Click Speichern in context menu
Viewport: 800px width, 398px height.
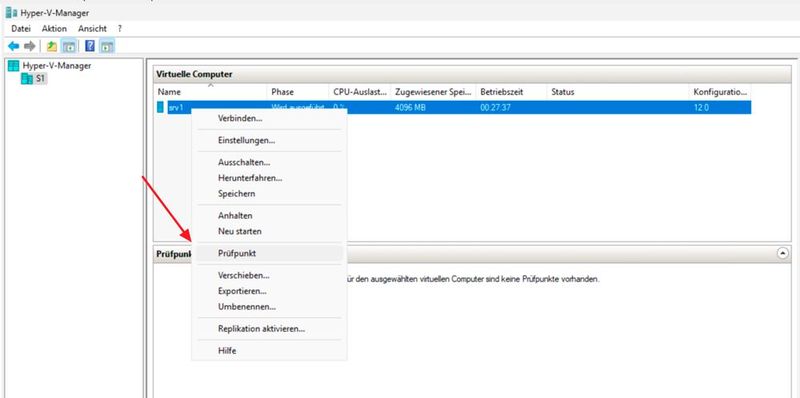click(x=269, y=194)
